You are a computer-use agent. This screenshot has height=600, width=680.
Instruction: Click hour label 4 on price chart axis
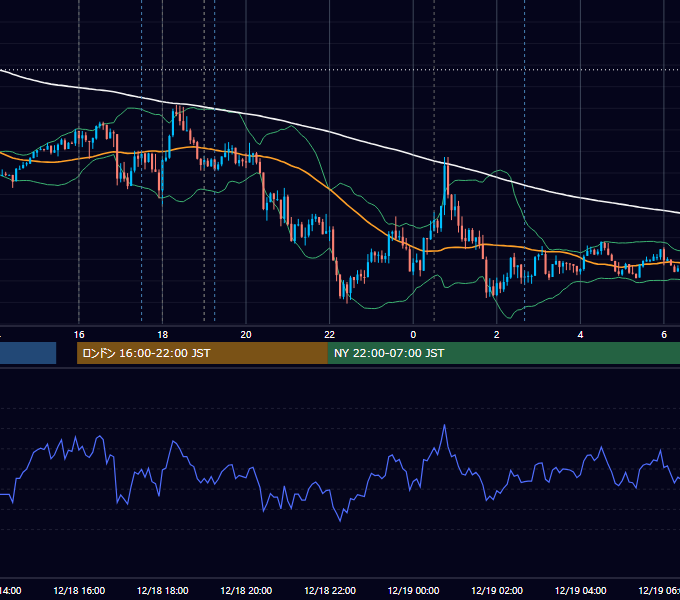tap(580, 335)
